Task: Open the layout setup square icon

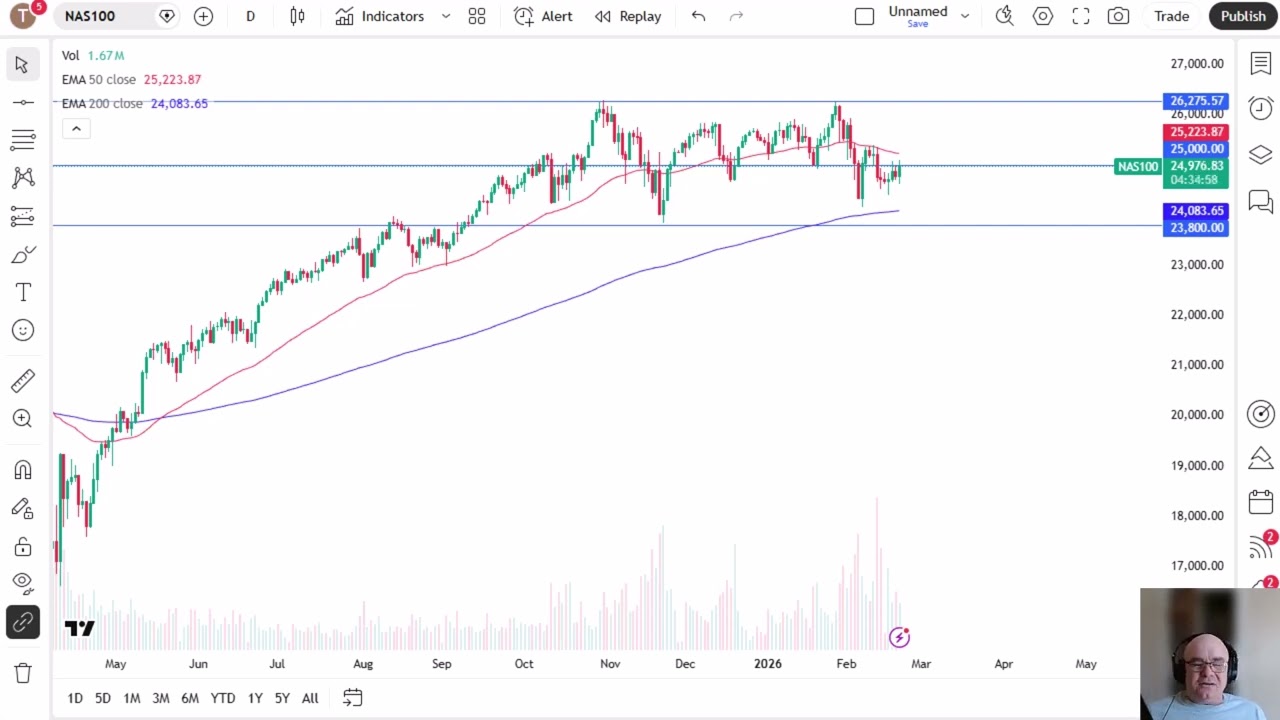Action: tap(864, 16)
